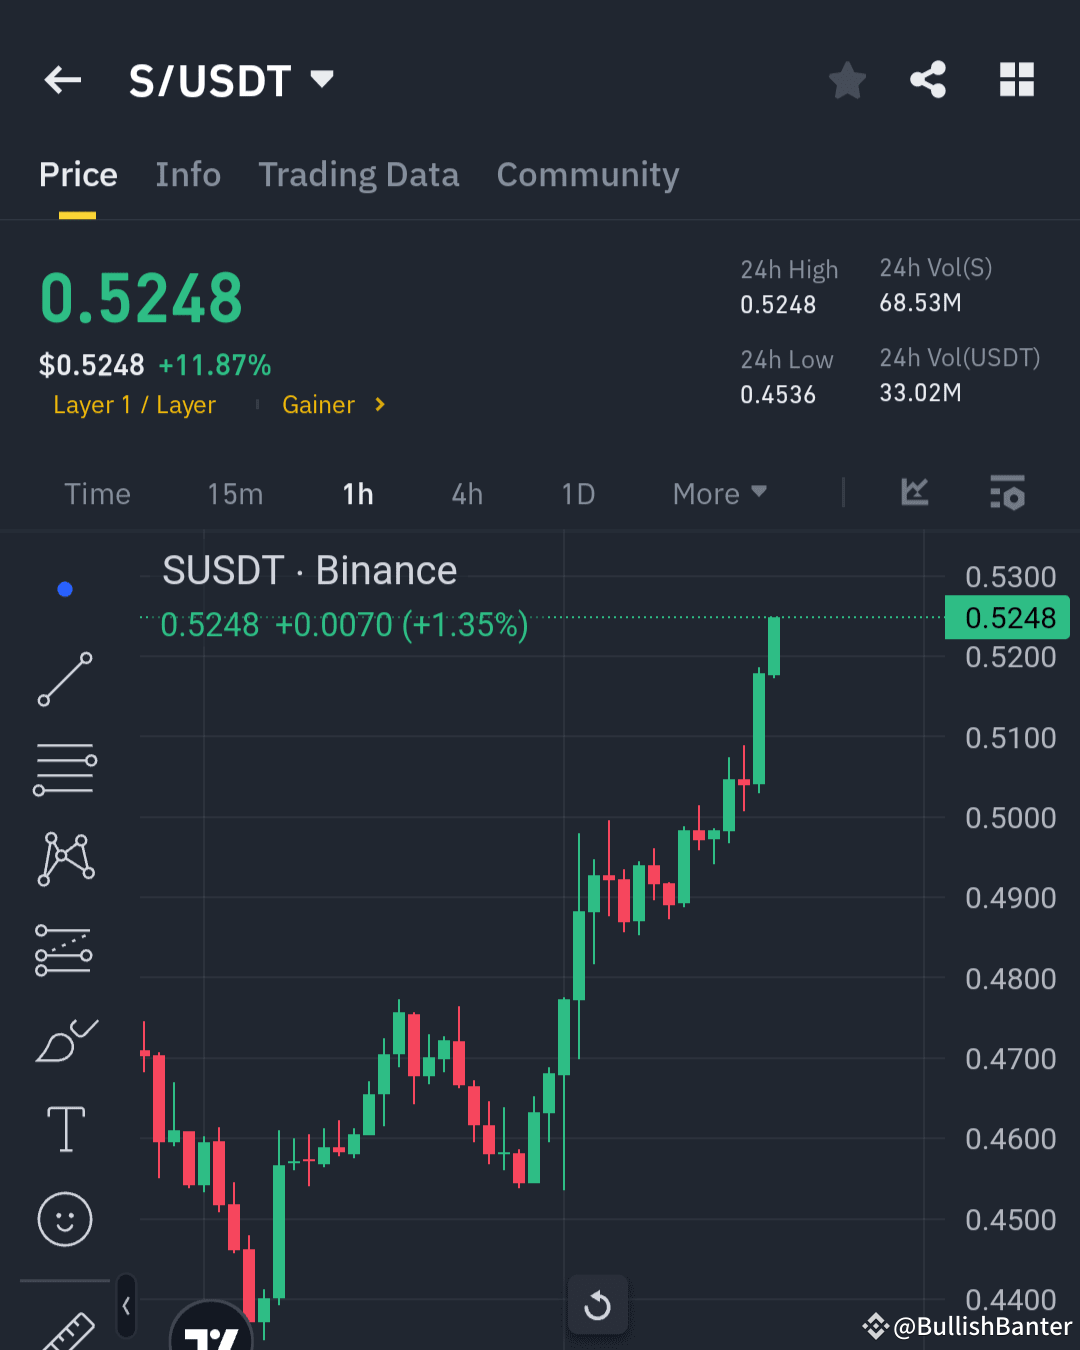Viewport: 1080px width, 1350px height.
Task: Tap the chart refresh button
Action: 597,1304
